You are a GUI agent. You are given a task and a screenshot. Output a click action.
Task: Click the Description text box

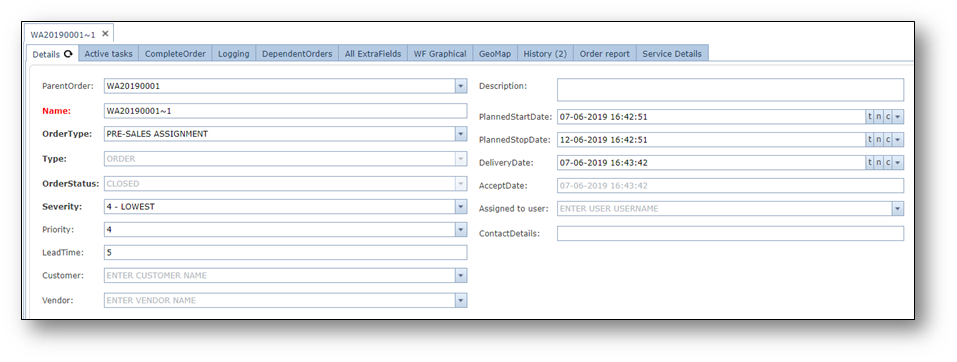pyautogui.click(x=730, y=90)
